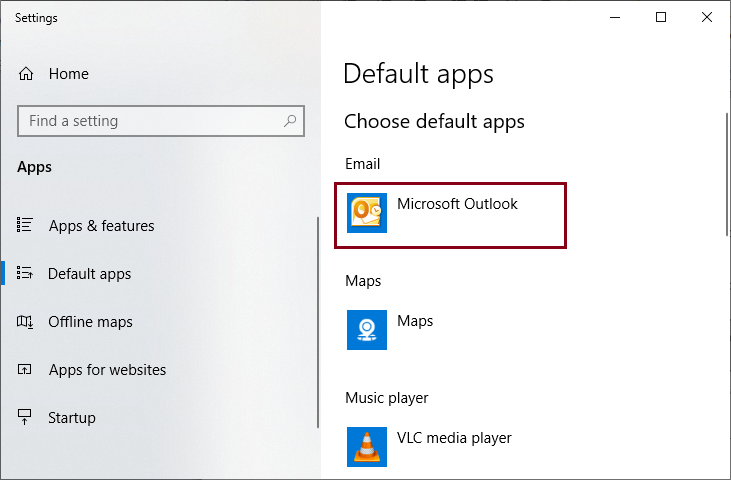Open Apps & features section

point(102,226)
